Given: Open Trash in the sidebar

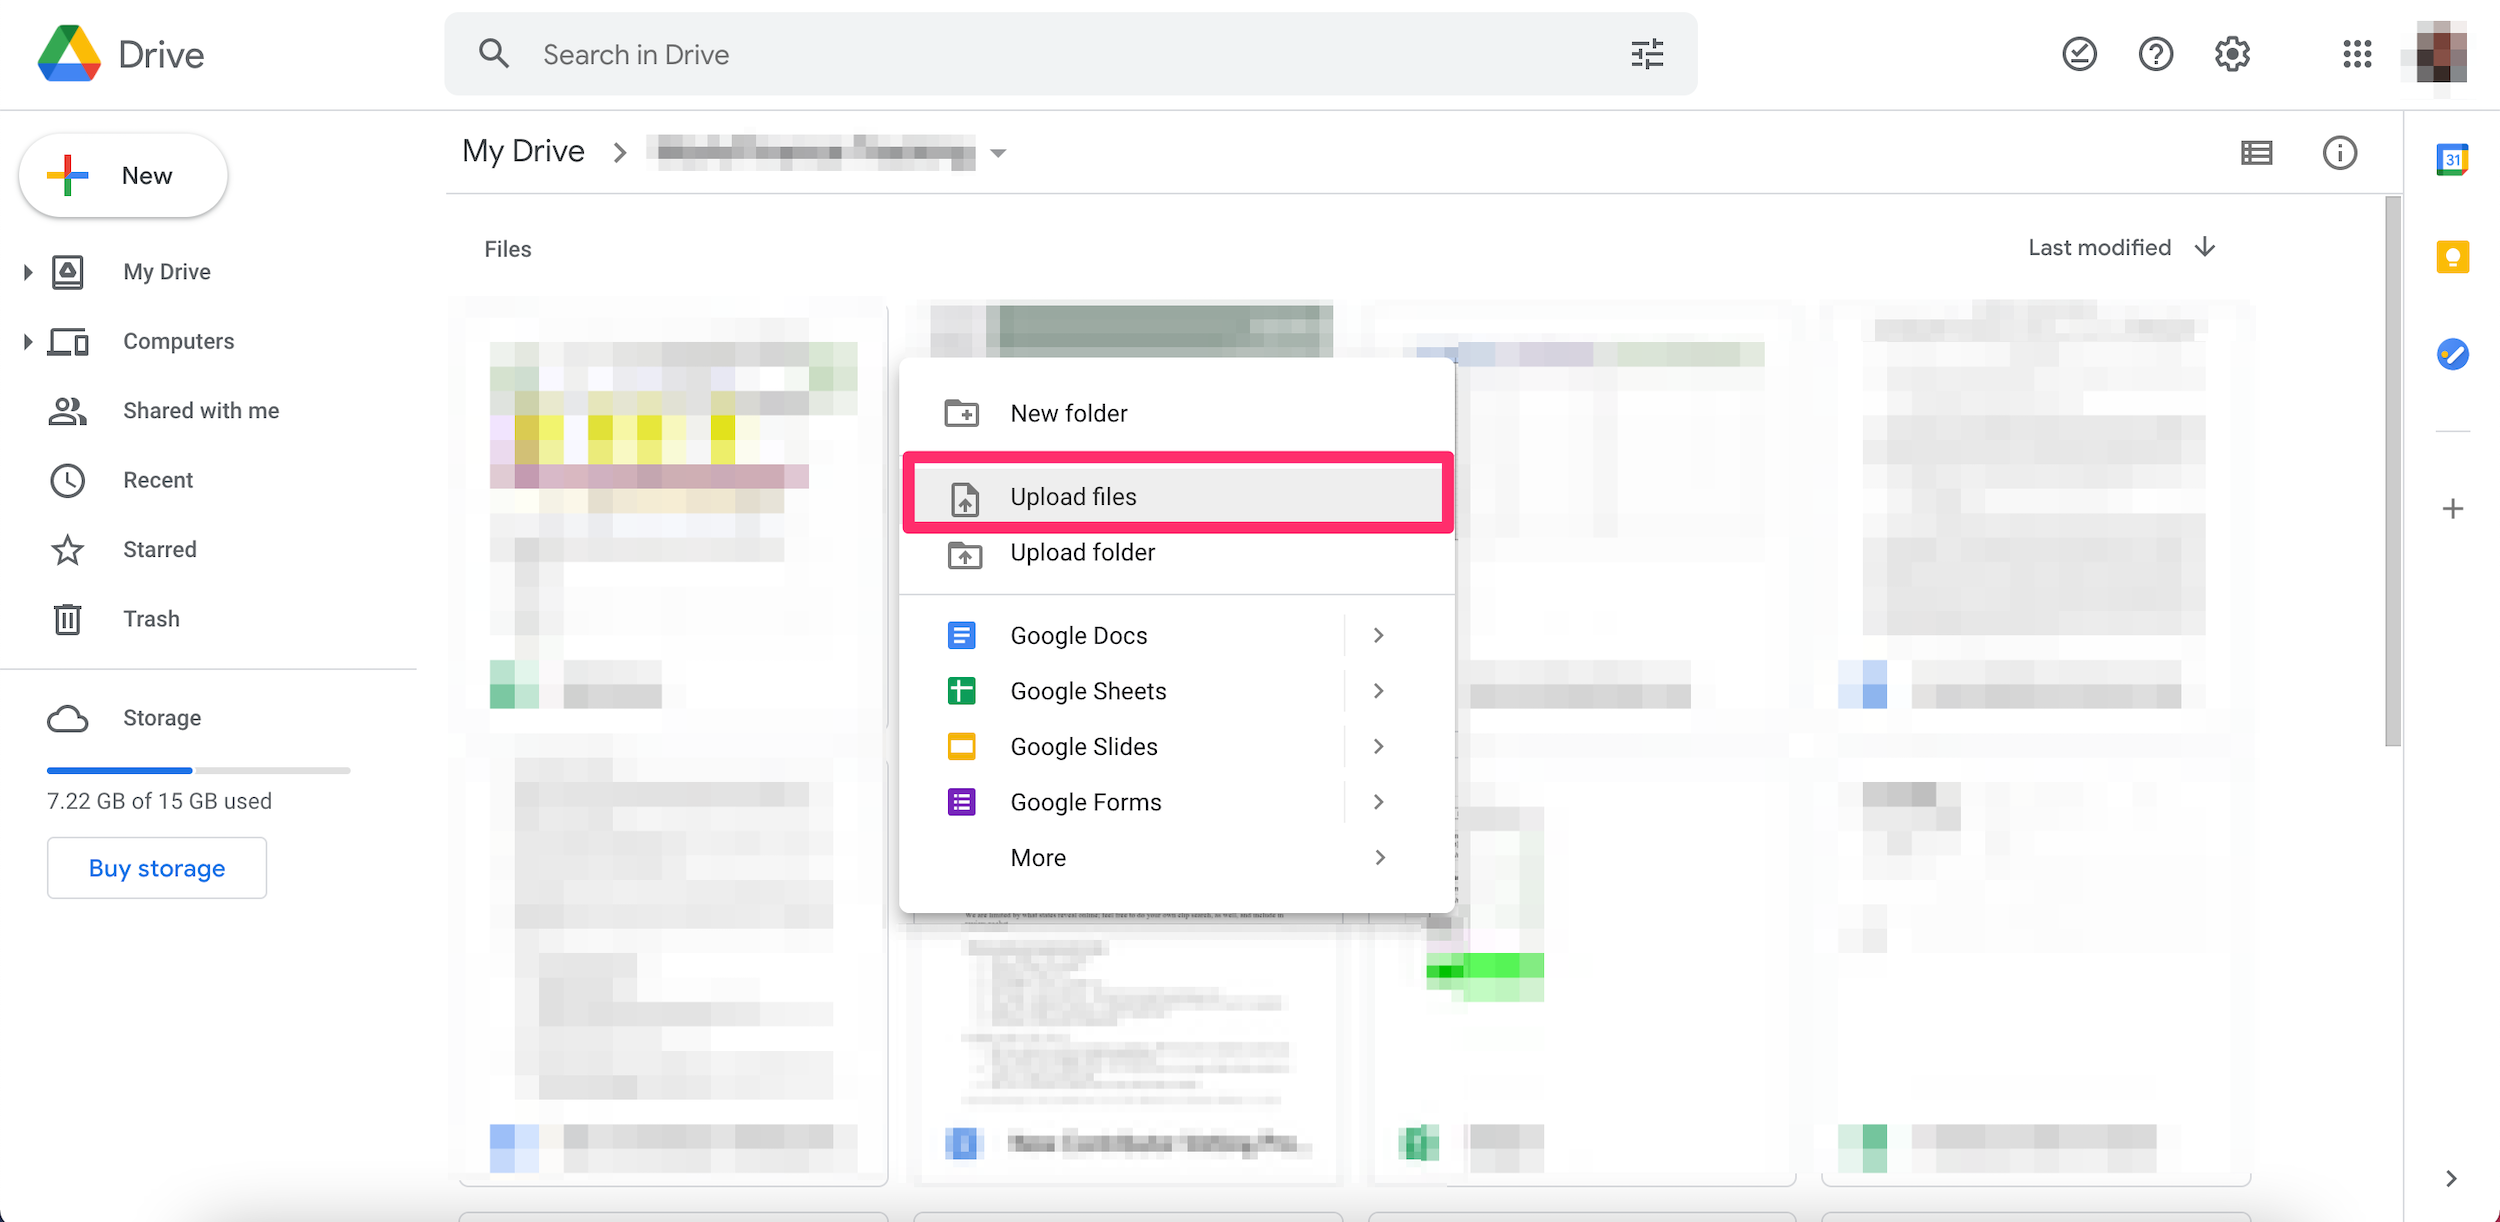Looking at the screenshot, I should point(151,619).
